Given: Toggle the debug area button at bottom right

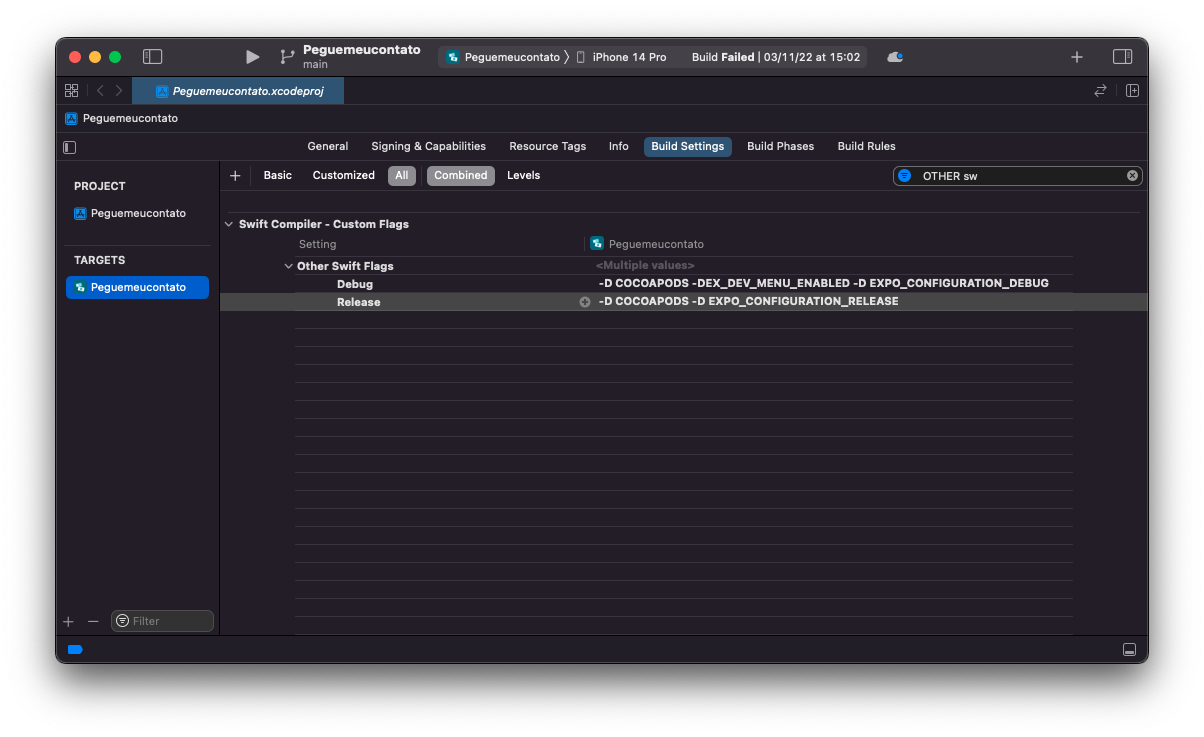Looking at the screenshot, I should [1129, 649].
